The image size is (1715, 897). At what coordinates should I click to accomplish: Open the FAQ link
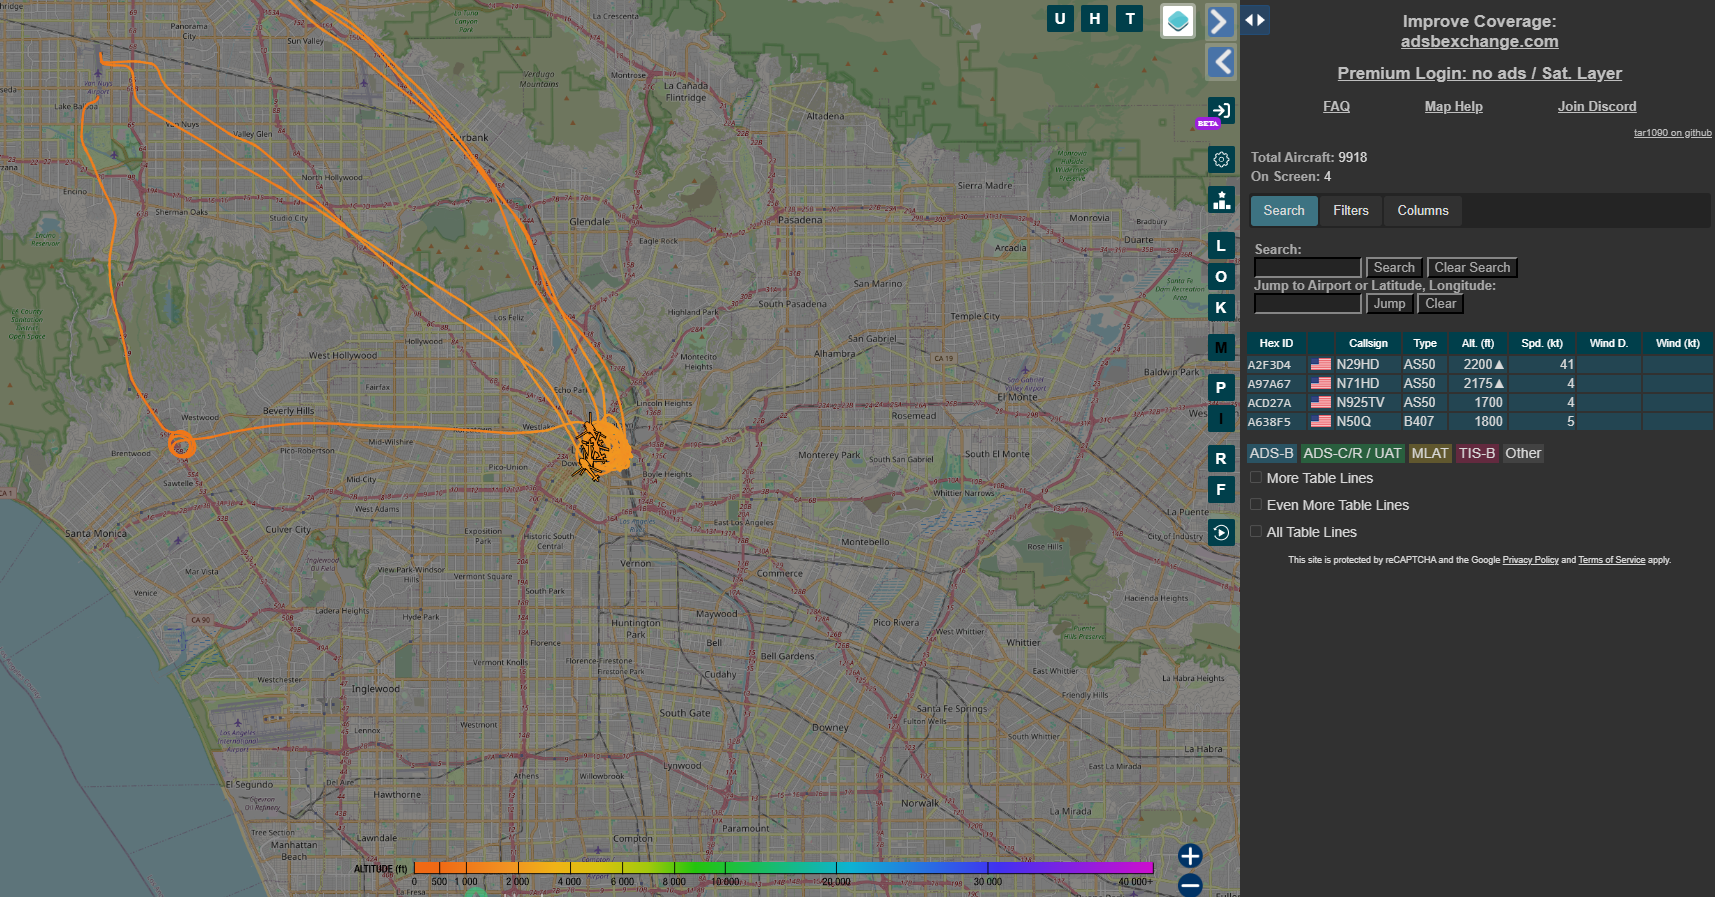tap(1336, 106)
